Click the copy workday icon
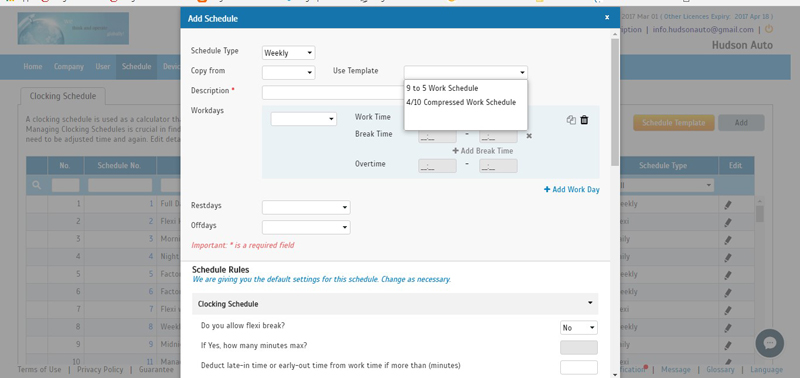Viewport: 800px width, 378px height. (x=571, y=120)
